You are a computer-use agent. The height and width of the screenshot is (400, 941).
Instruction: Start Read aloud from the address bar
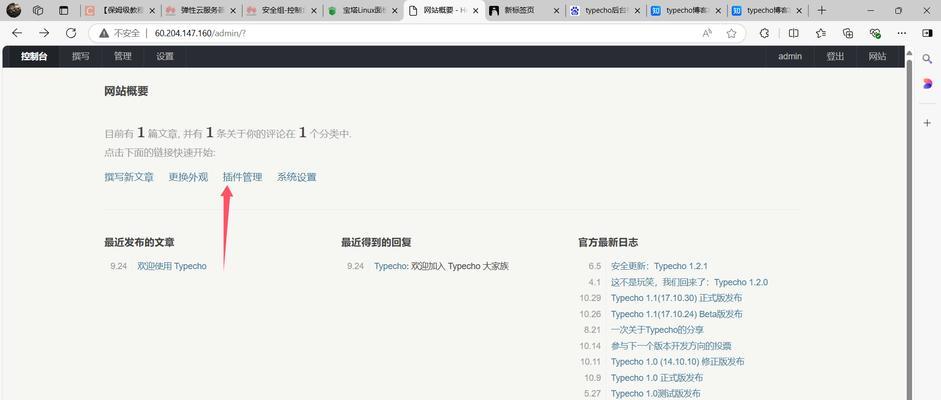coord(708,34)
